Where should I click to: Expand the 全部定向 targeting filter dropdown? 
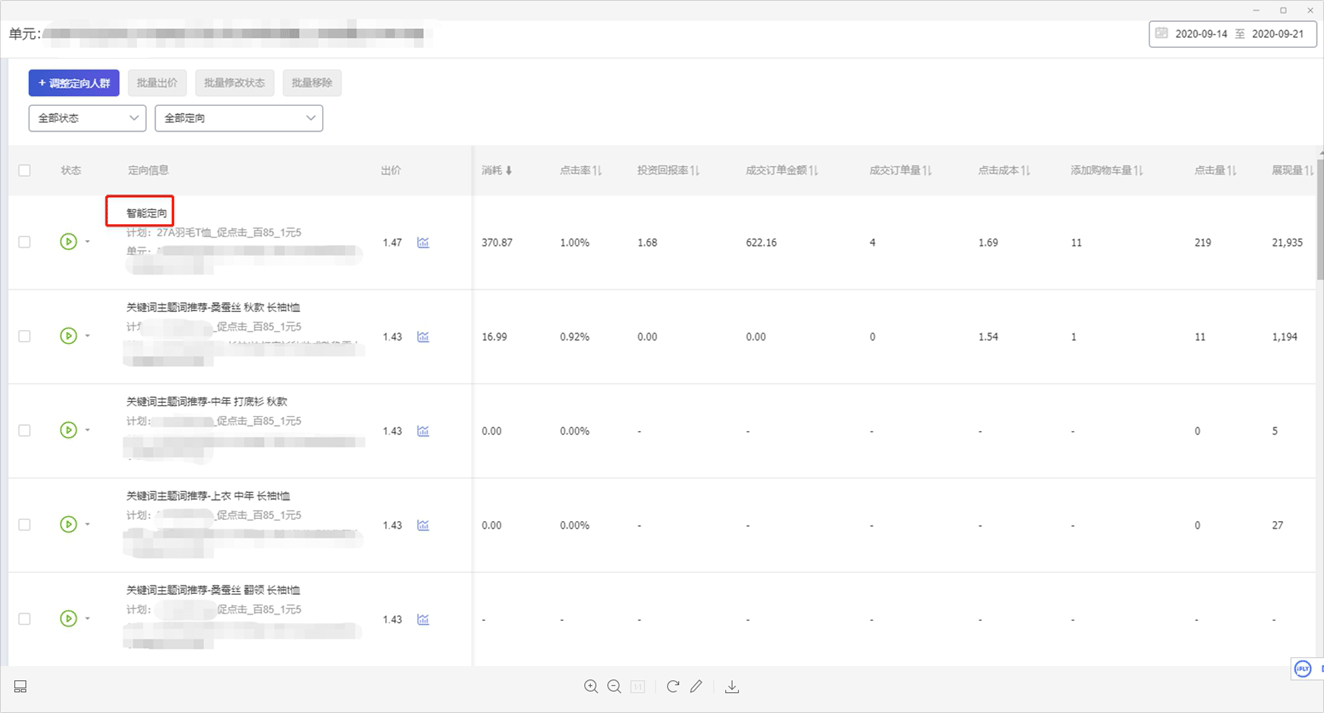[238, 118]
